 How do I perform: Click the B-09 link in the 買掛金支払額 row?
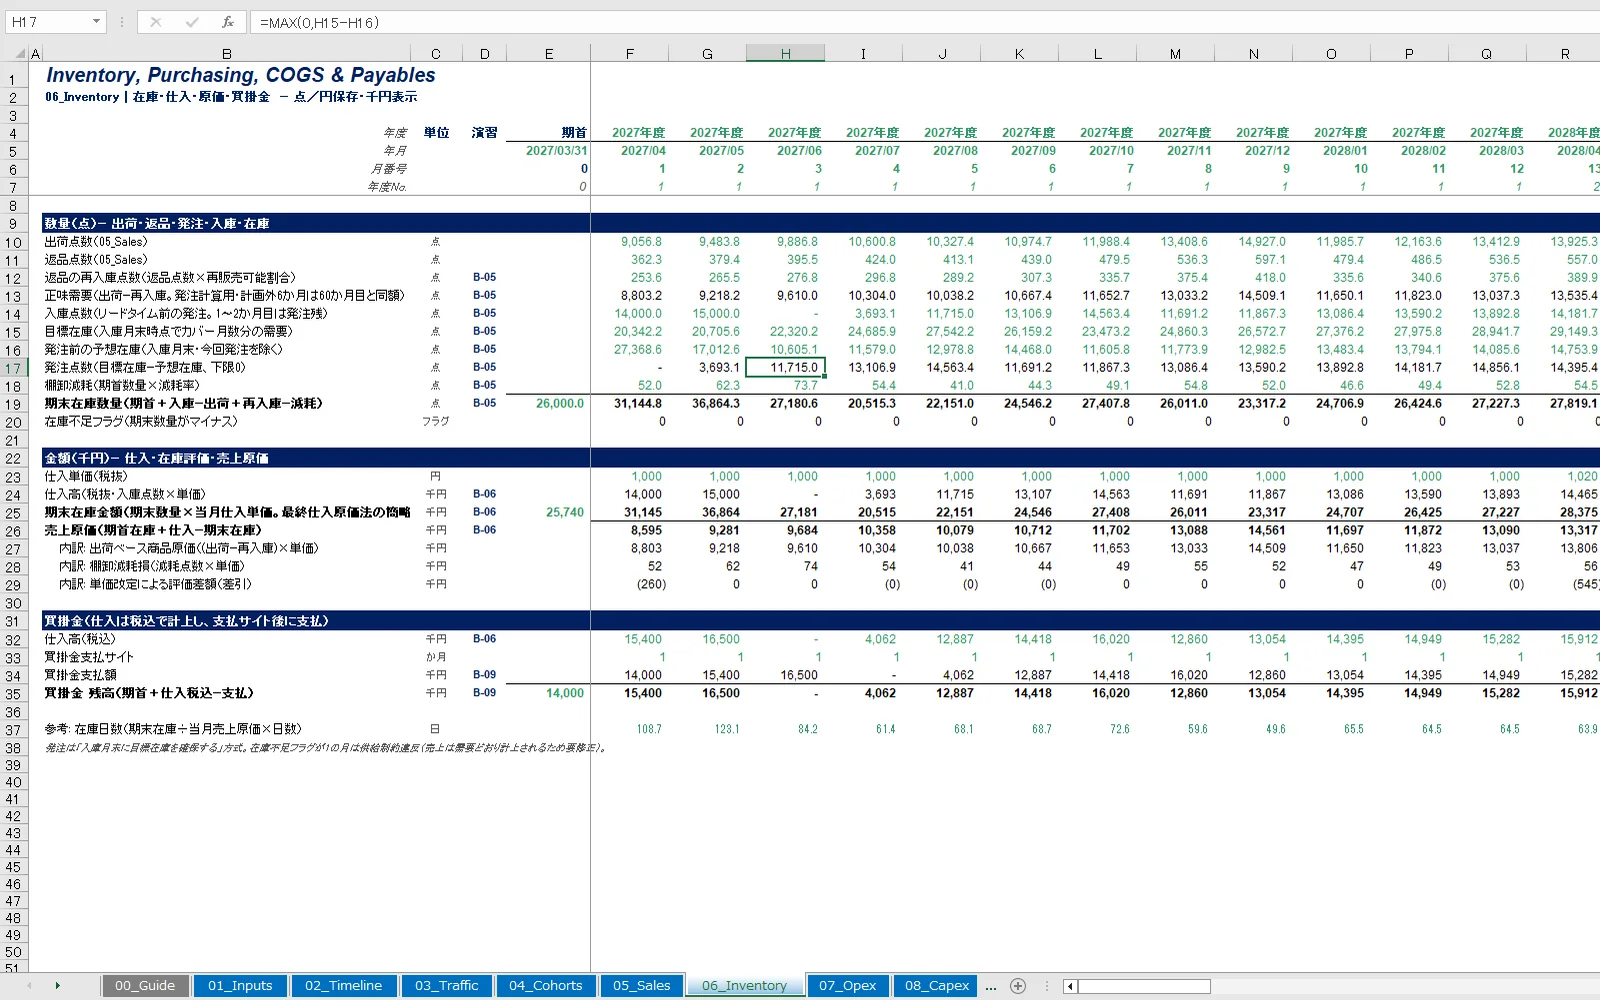(x=484, y=675)
